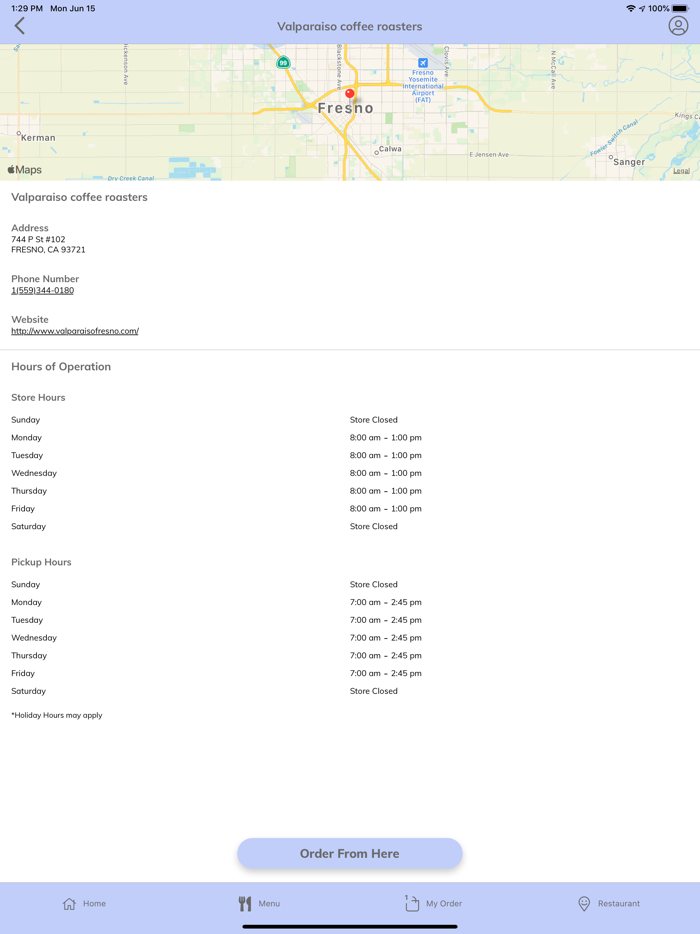The image size is (700, 934).
Task: Select the FRESNO, CA 93721 text
Action: [x=48, y=250]
